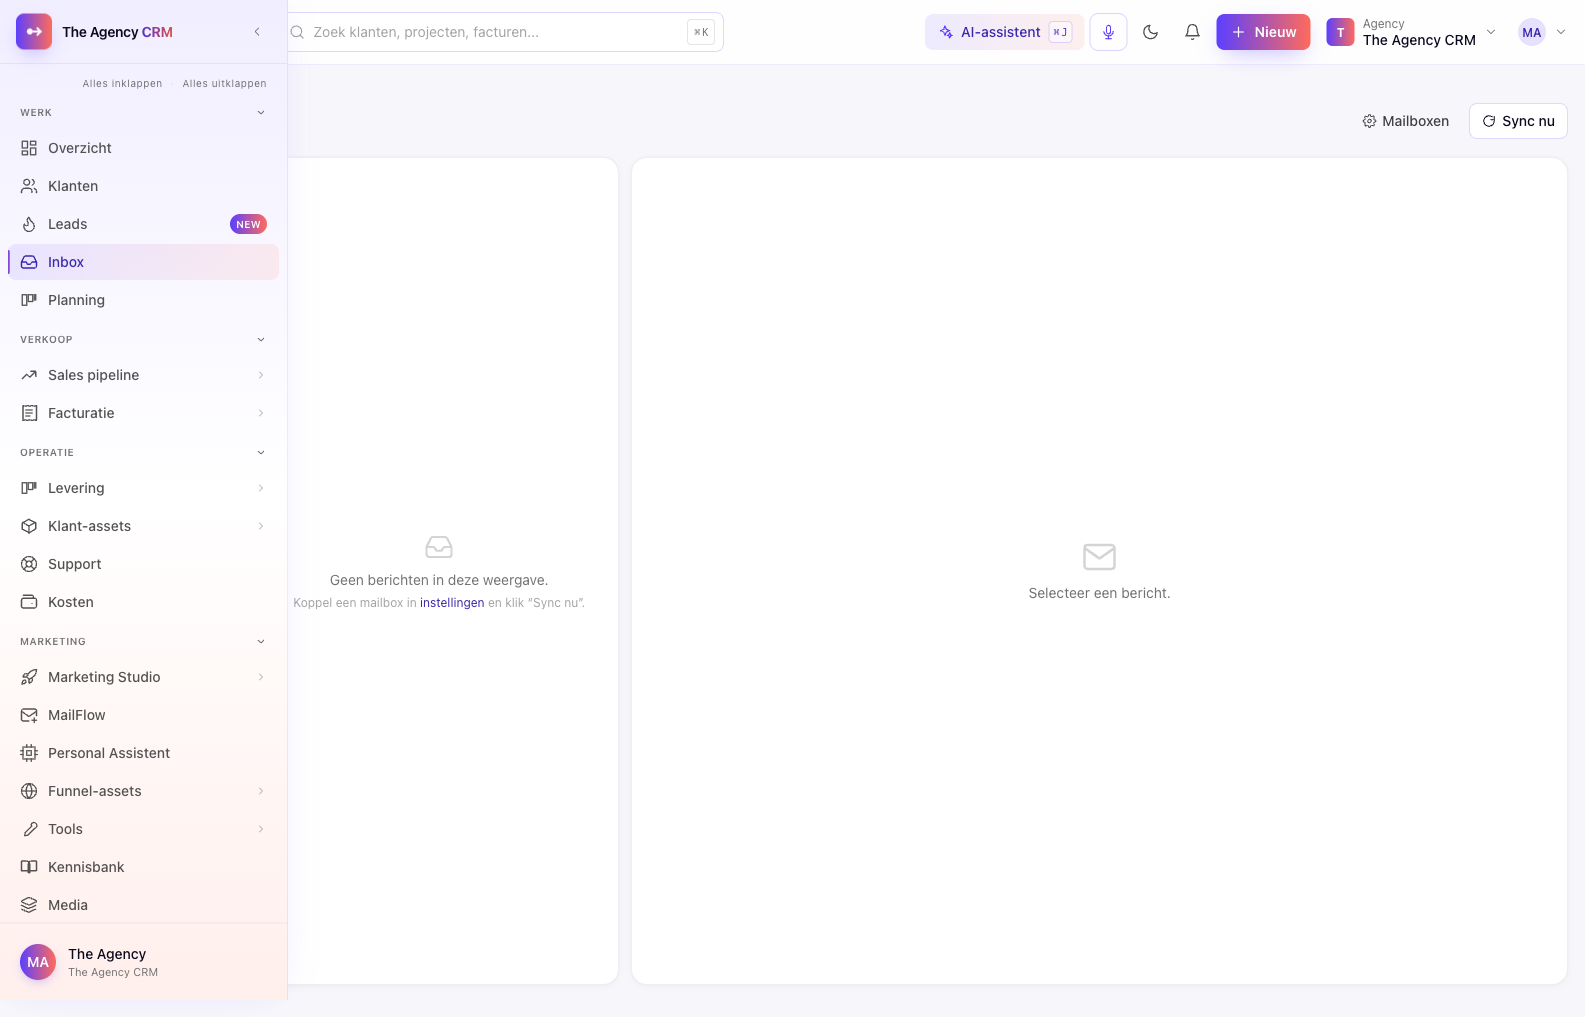Click the Tools wrench icon
The image size is (1585, 1017).
29,829
